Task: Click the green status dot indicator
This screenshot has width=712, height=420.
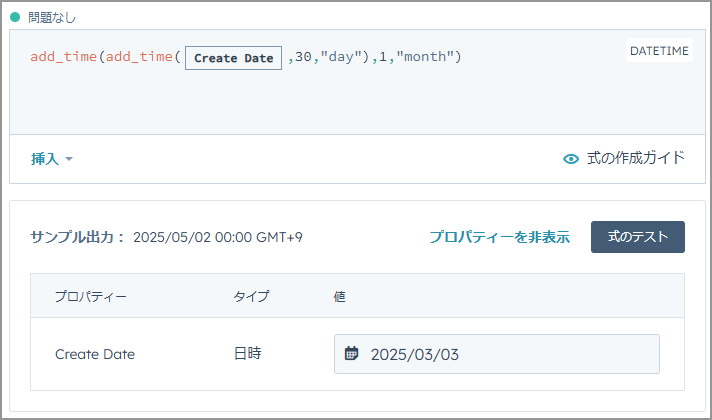Action: [x=15, y=17]
